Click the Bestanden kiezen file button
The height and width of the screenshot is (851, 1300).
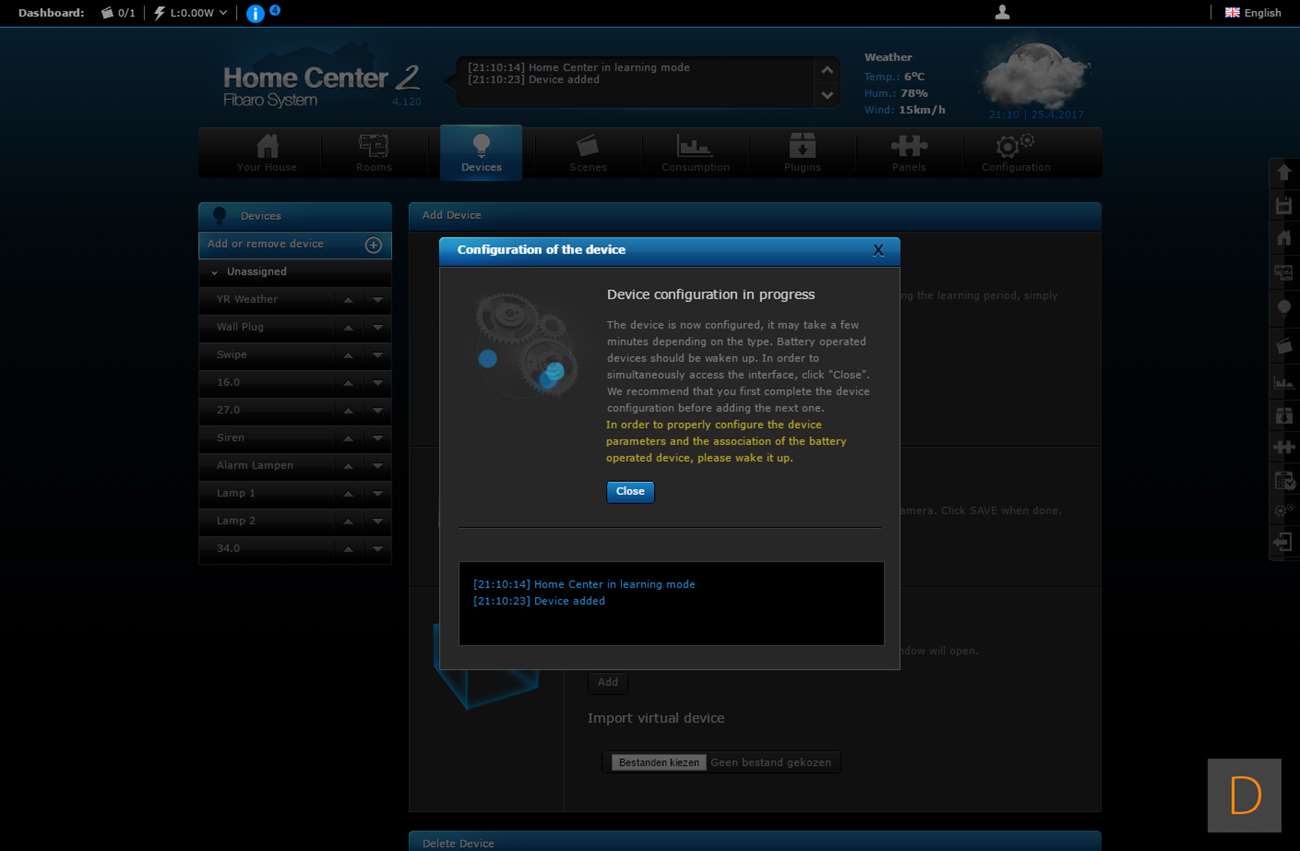[x=659, y=762]
